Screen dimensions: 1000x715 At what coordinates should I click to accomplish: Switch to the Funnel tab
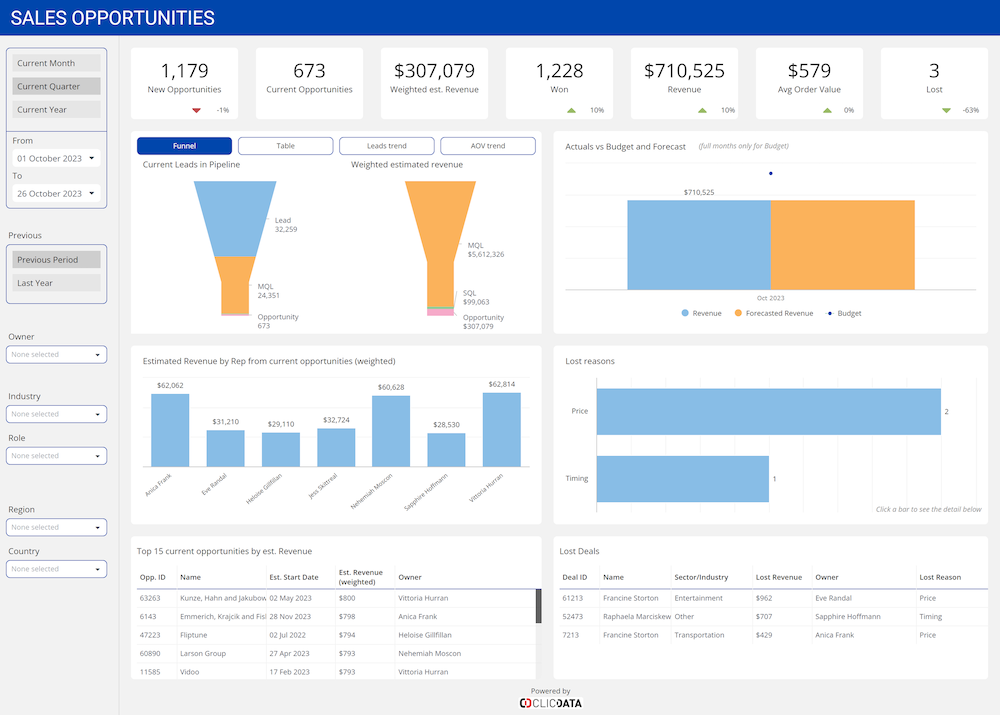click(x=184, y=146)
